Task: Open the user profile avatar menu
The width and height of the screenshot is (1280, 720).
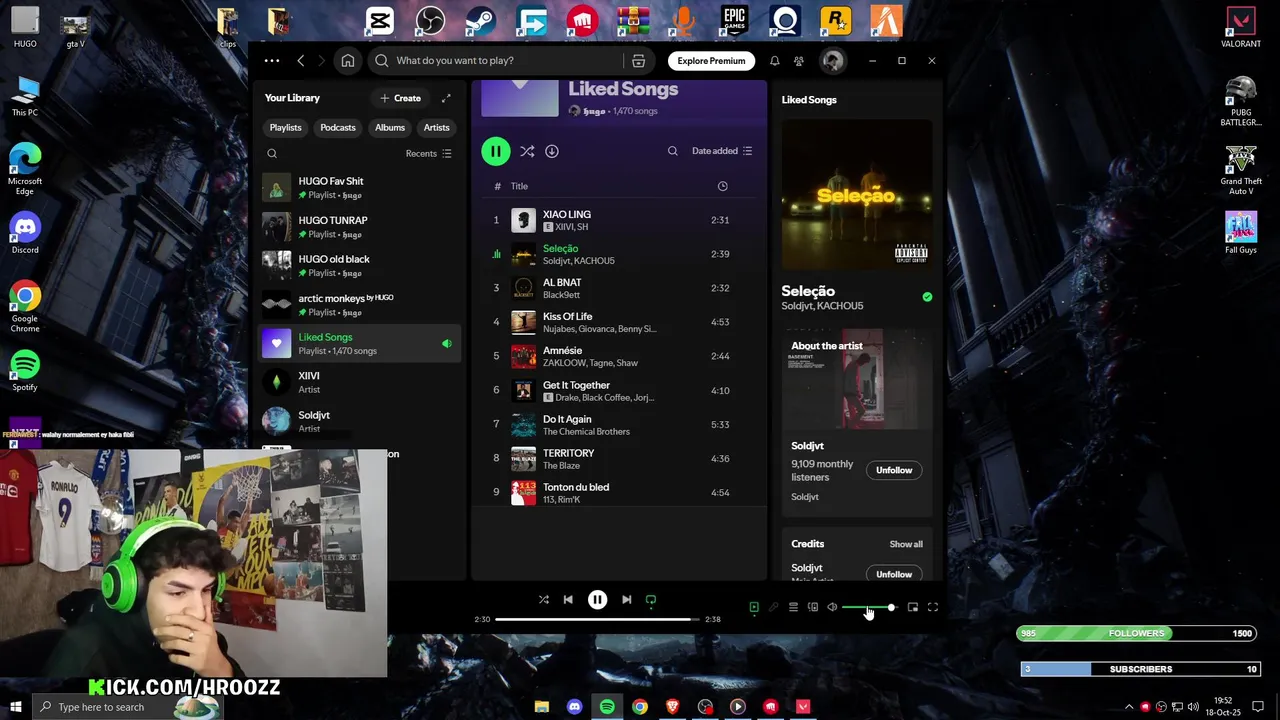Action: coord(832,61)
